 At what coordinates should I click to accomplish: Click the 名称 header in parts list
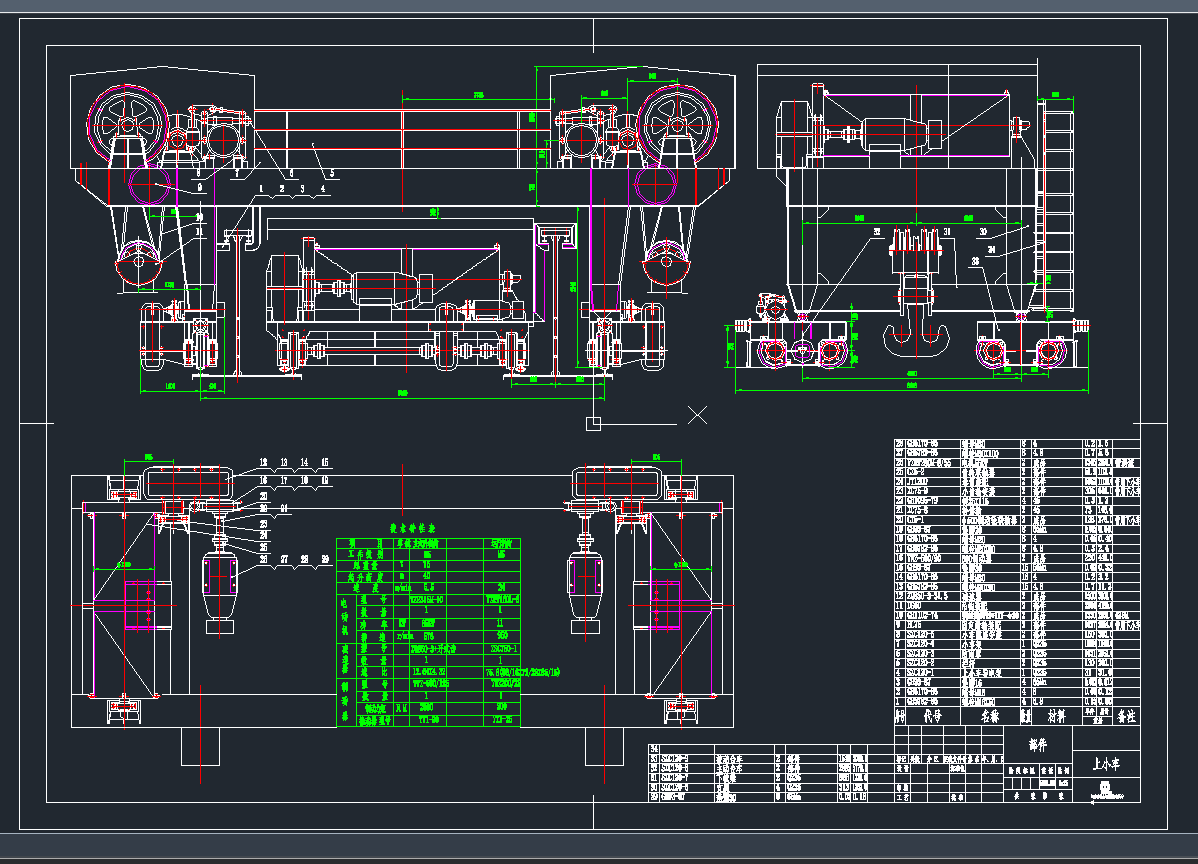[989, 716]
